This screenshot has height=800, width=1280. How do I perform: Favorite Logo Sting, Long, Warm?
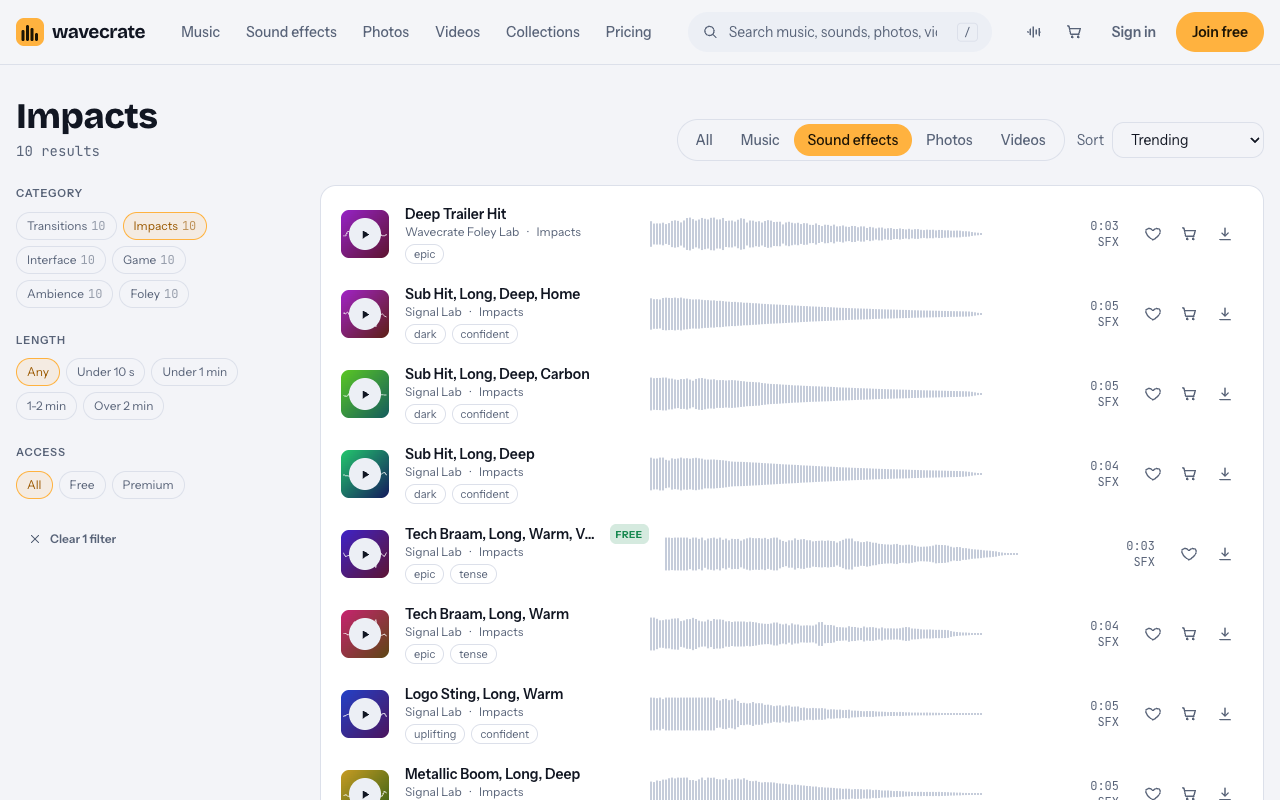[1153, 714]
